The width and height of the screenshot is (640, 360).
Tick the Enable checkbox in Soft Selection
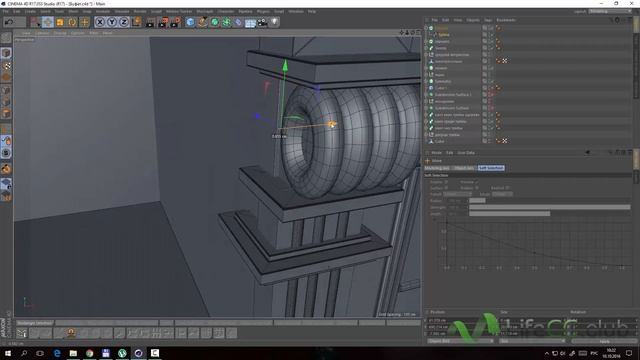click(446, 182)
